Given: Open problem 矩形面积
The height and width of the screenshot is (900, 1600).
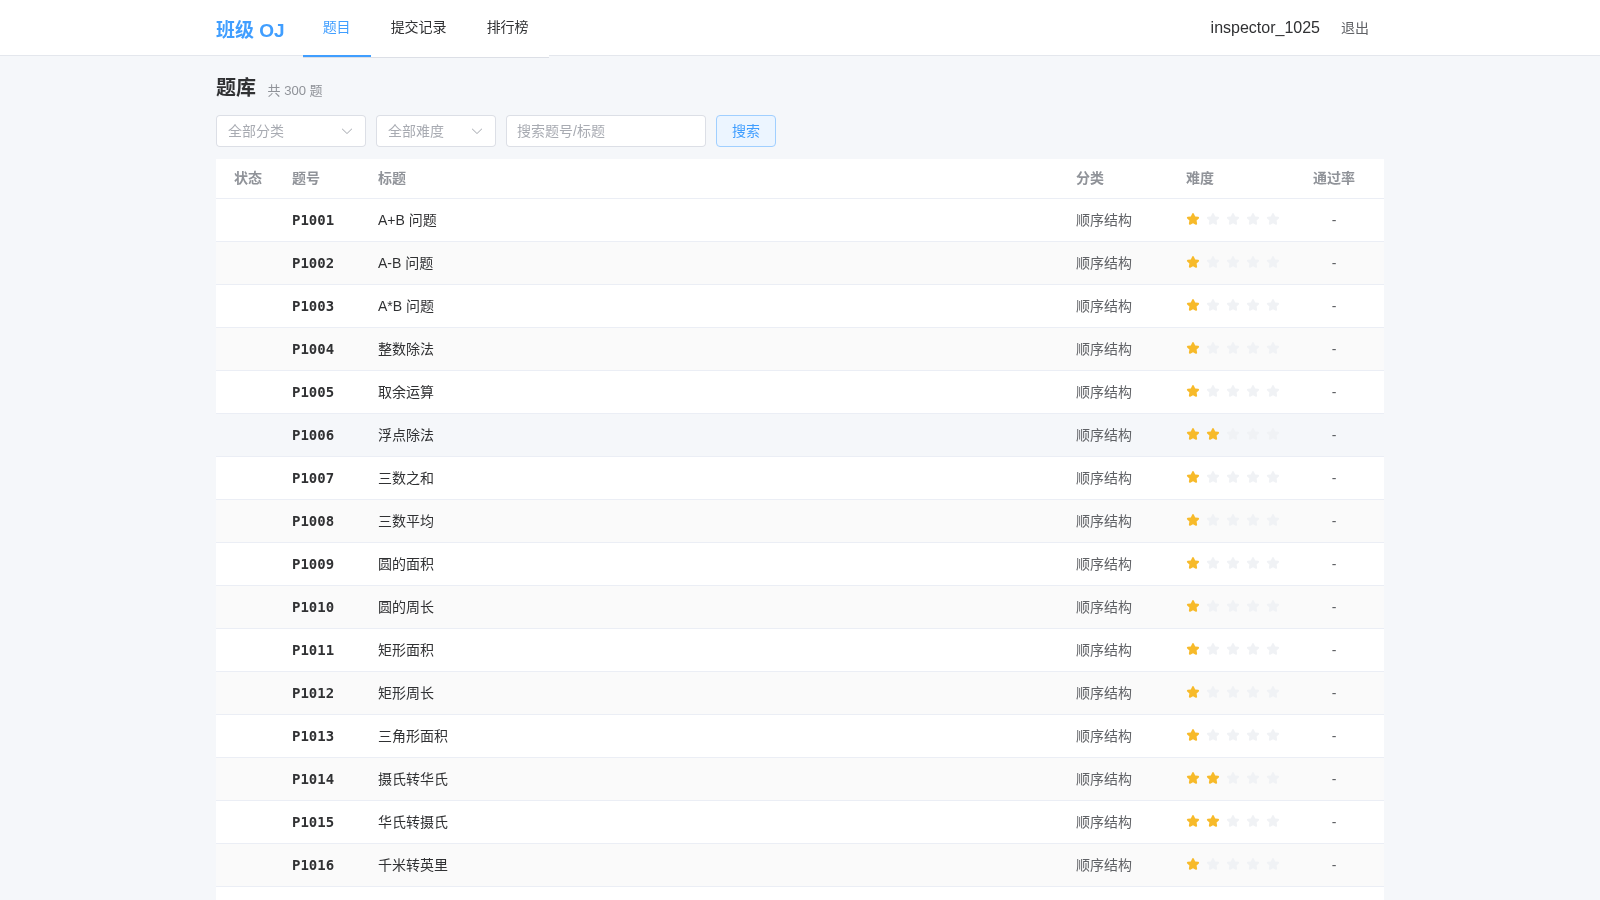Looking at the screenshot, I should pyautogui.click(x=406, y=650).
